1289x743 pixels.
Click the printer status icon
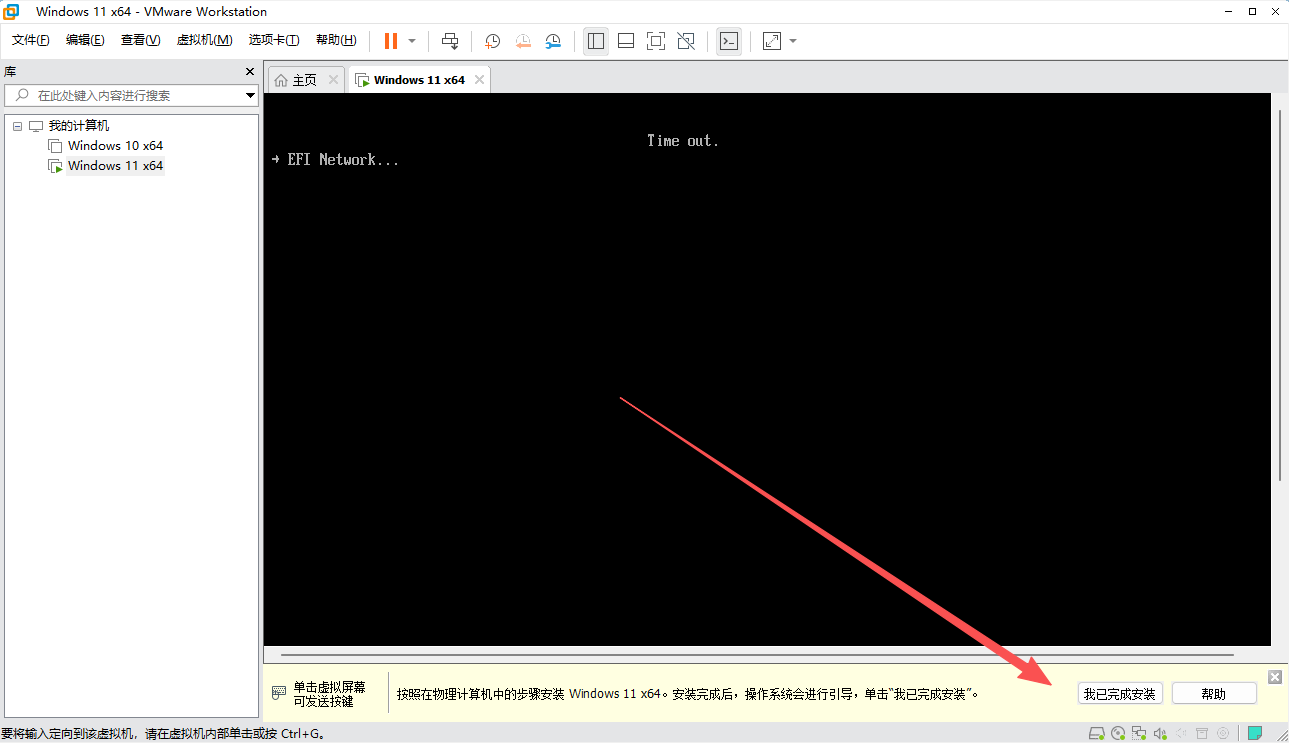1203,733
